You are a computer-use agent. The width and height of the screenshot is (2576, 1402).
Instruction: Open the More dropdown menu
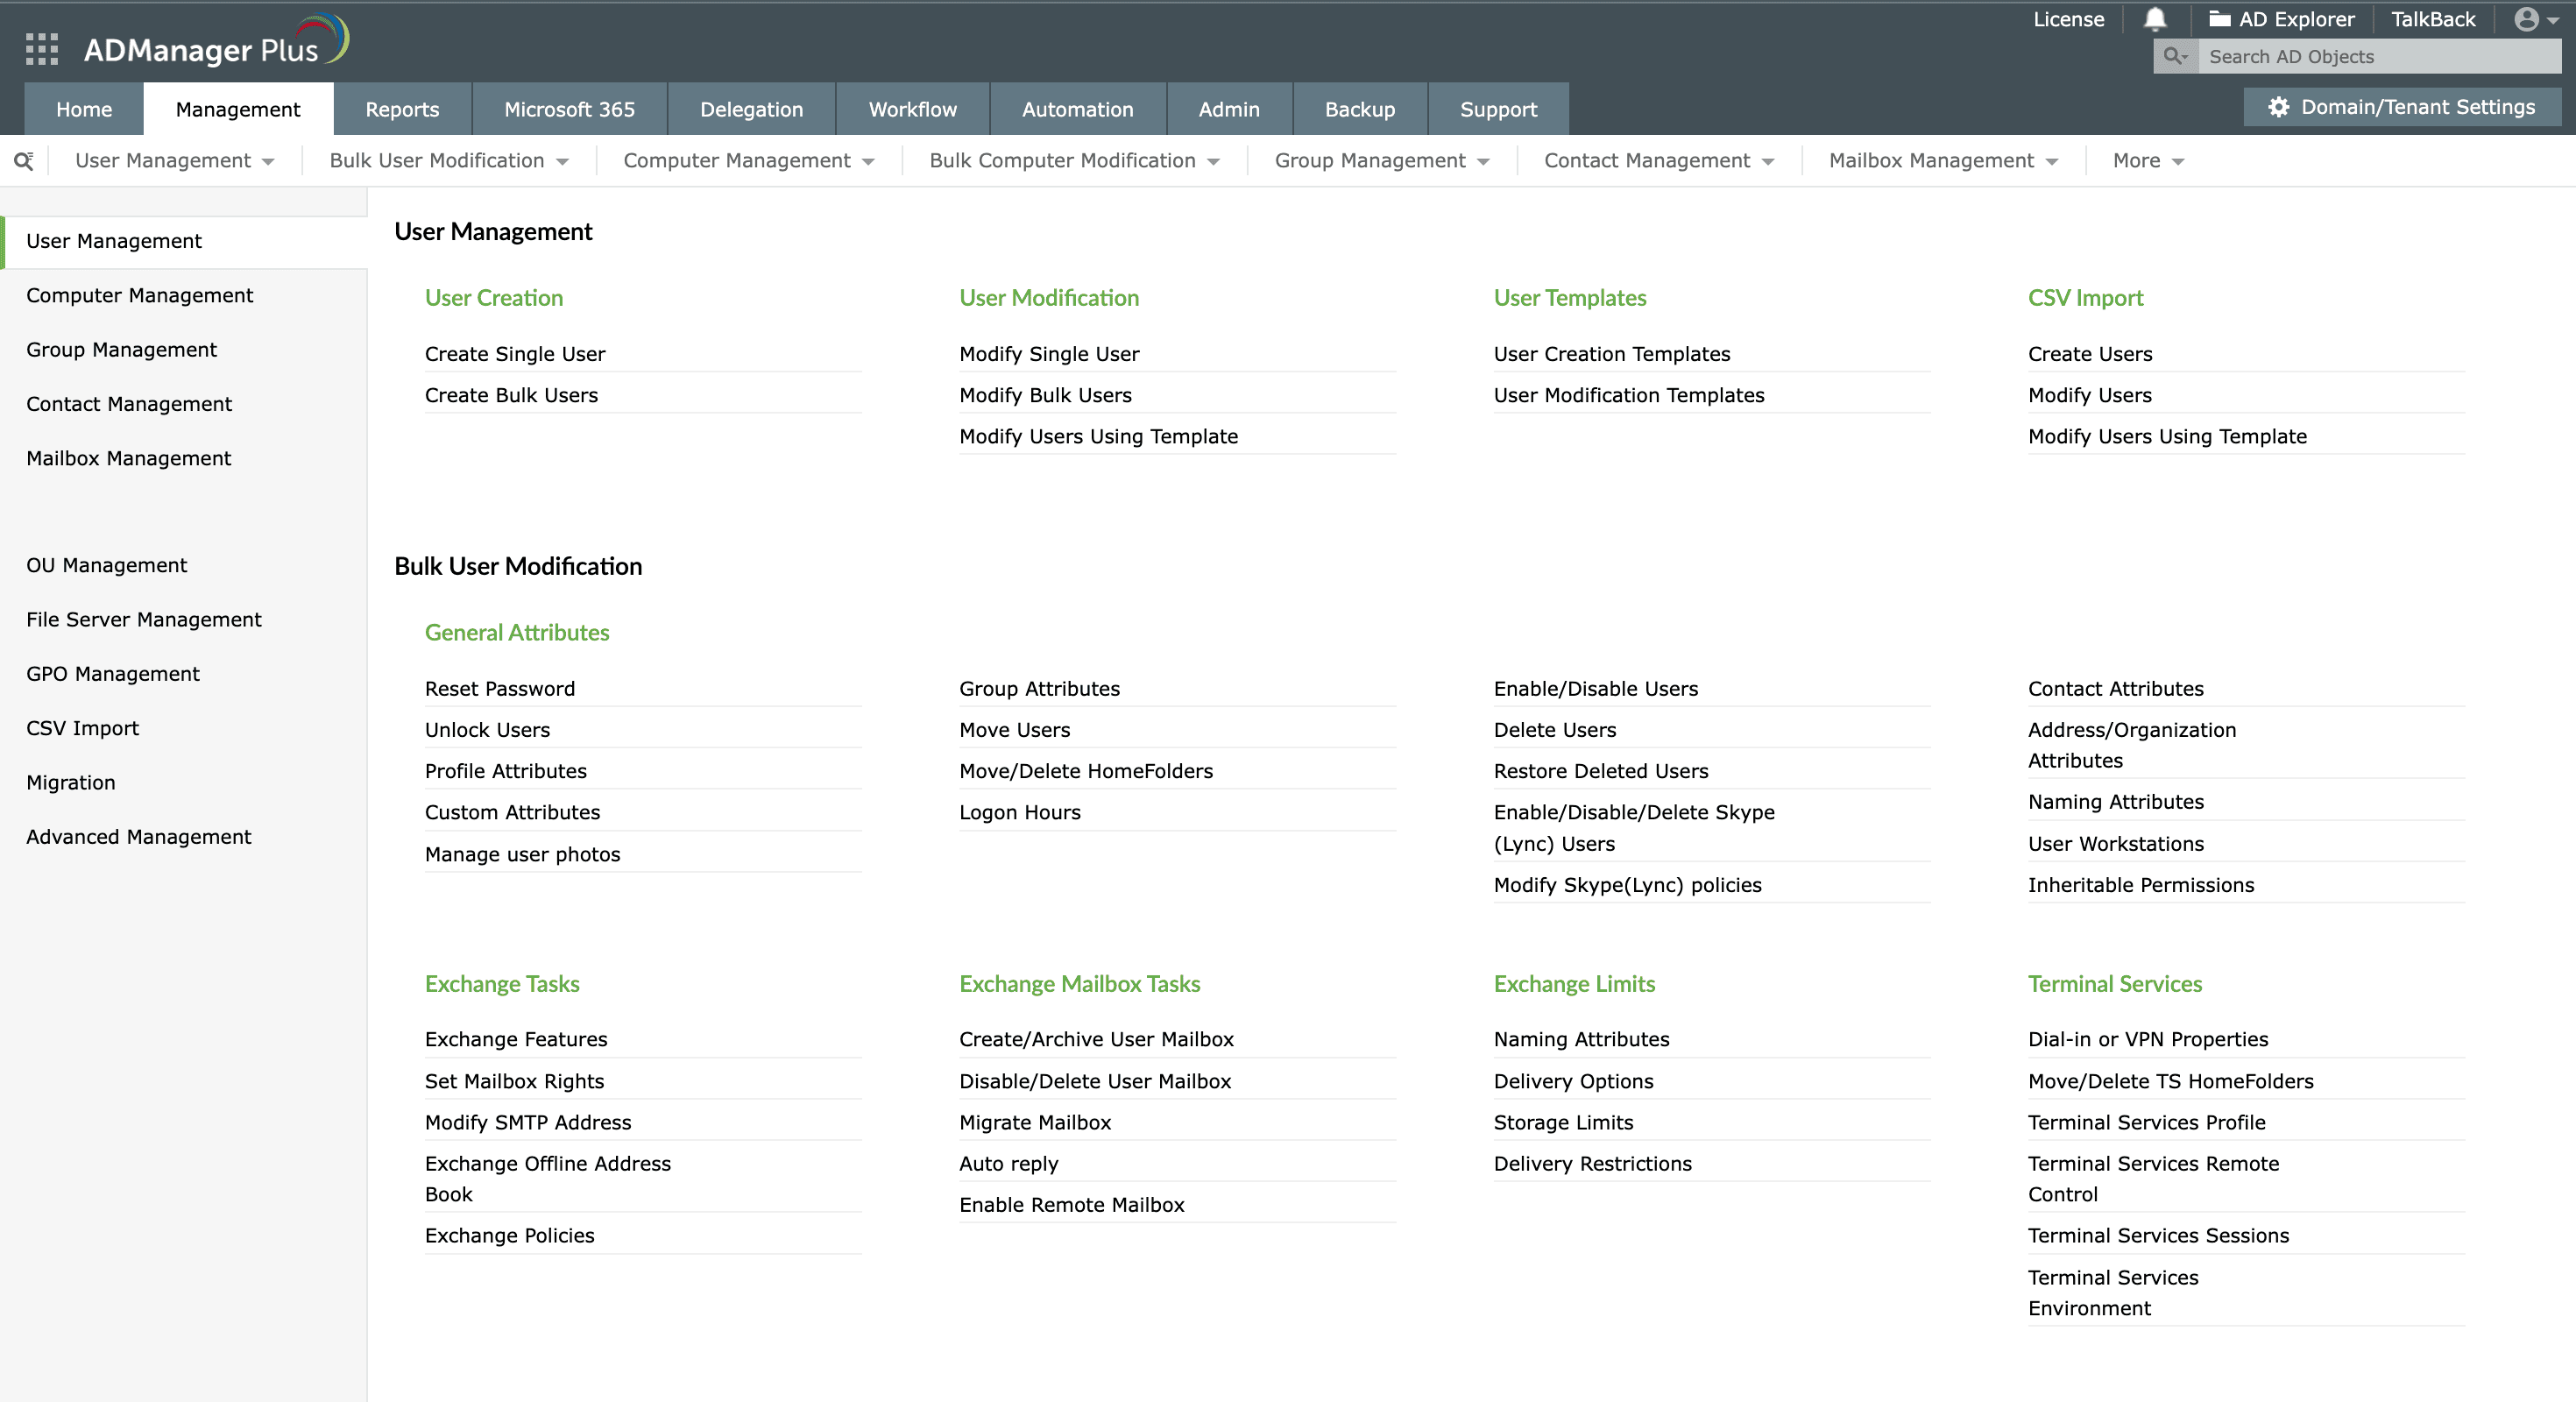2147,161
